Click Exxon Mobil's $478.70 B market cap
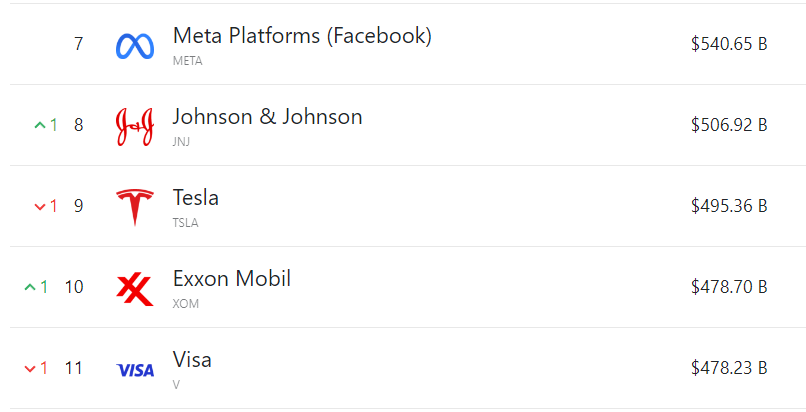 tap(728, 287)
